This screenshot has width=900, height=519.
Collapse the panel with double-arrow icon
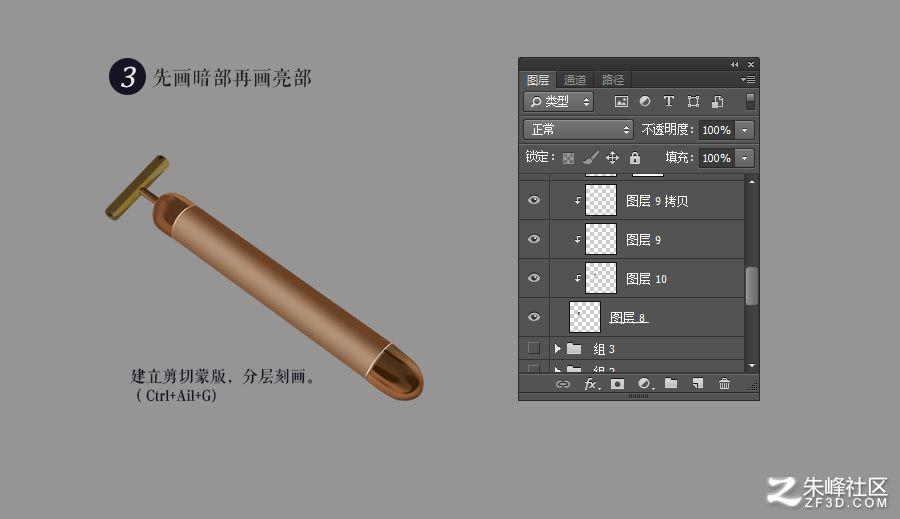(x=735, y=64)
